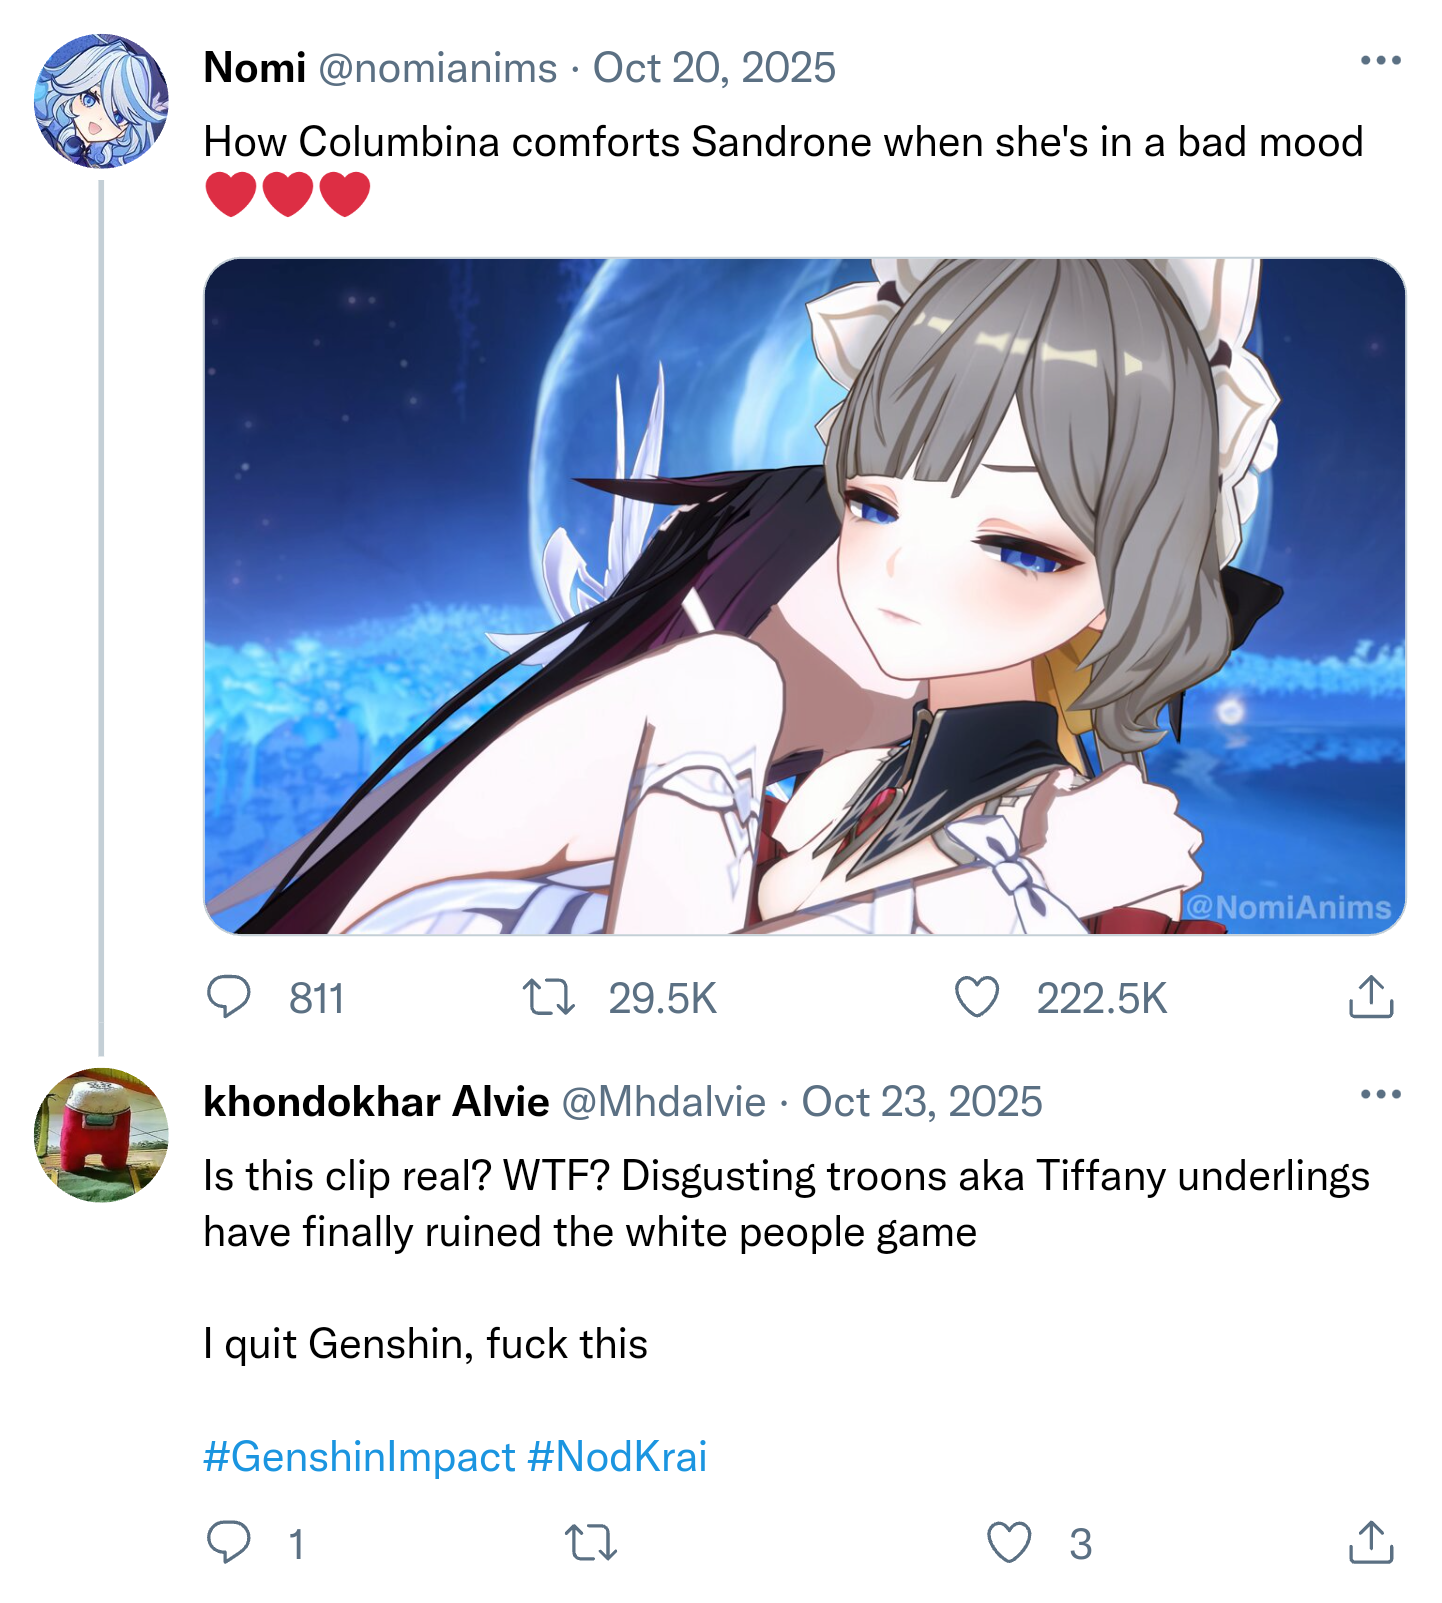The image size is (1442, 1603).
Task: Share khondokhar Alvie's reply
Action: point(1371,1541)
